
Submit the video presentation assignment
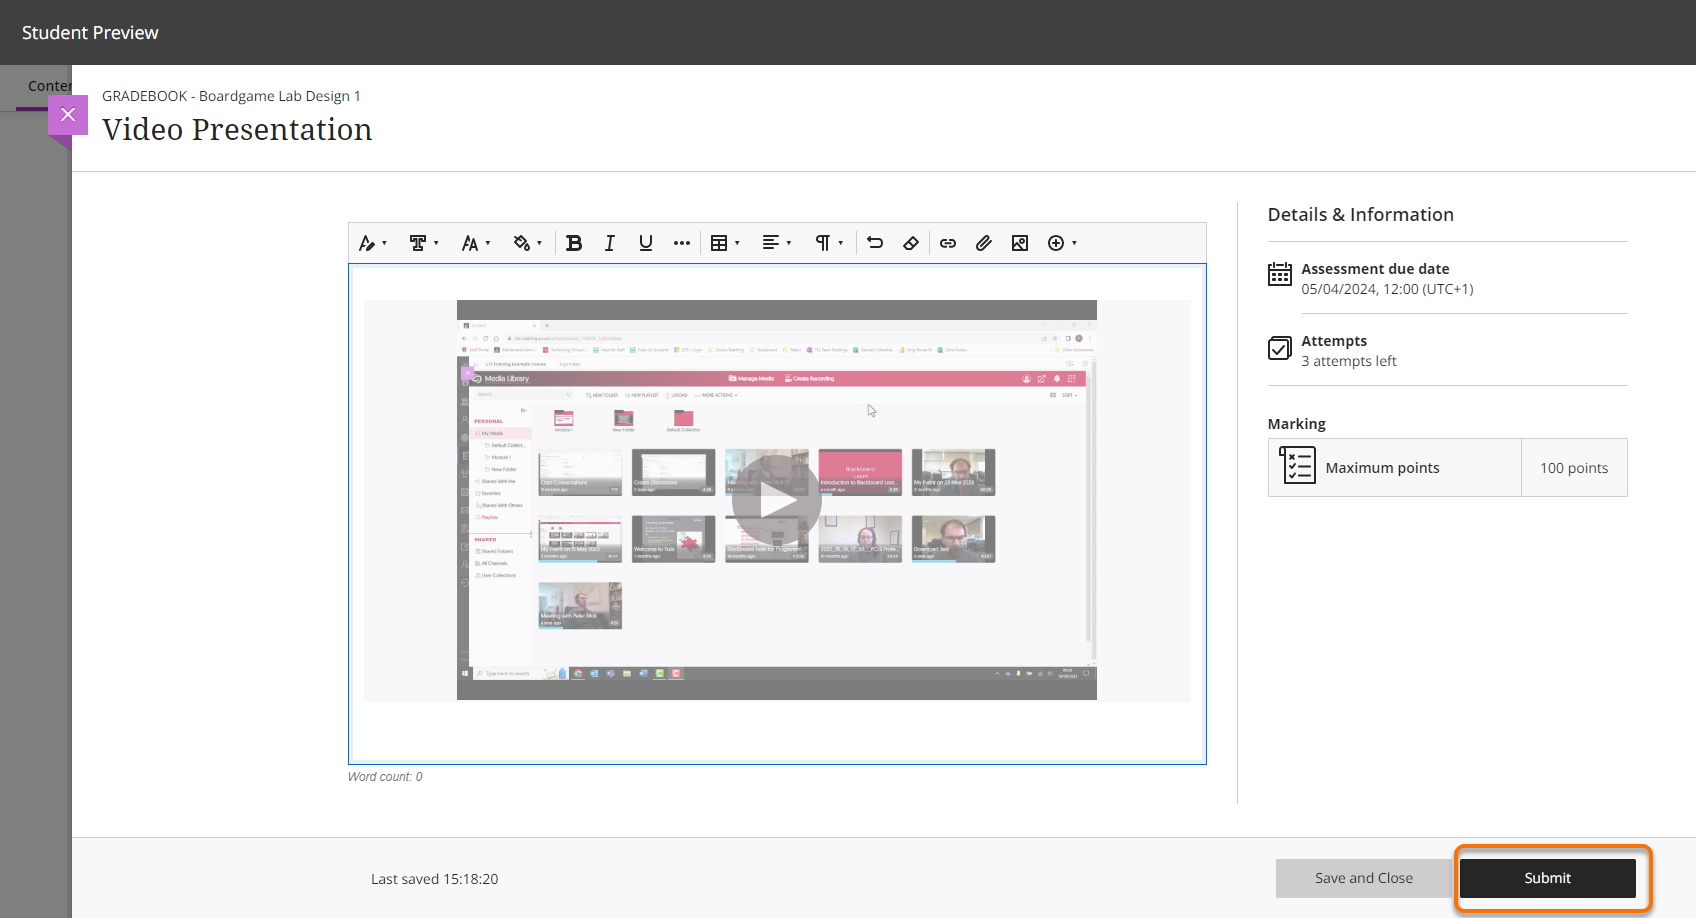click(1547, 878)
